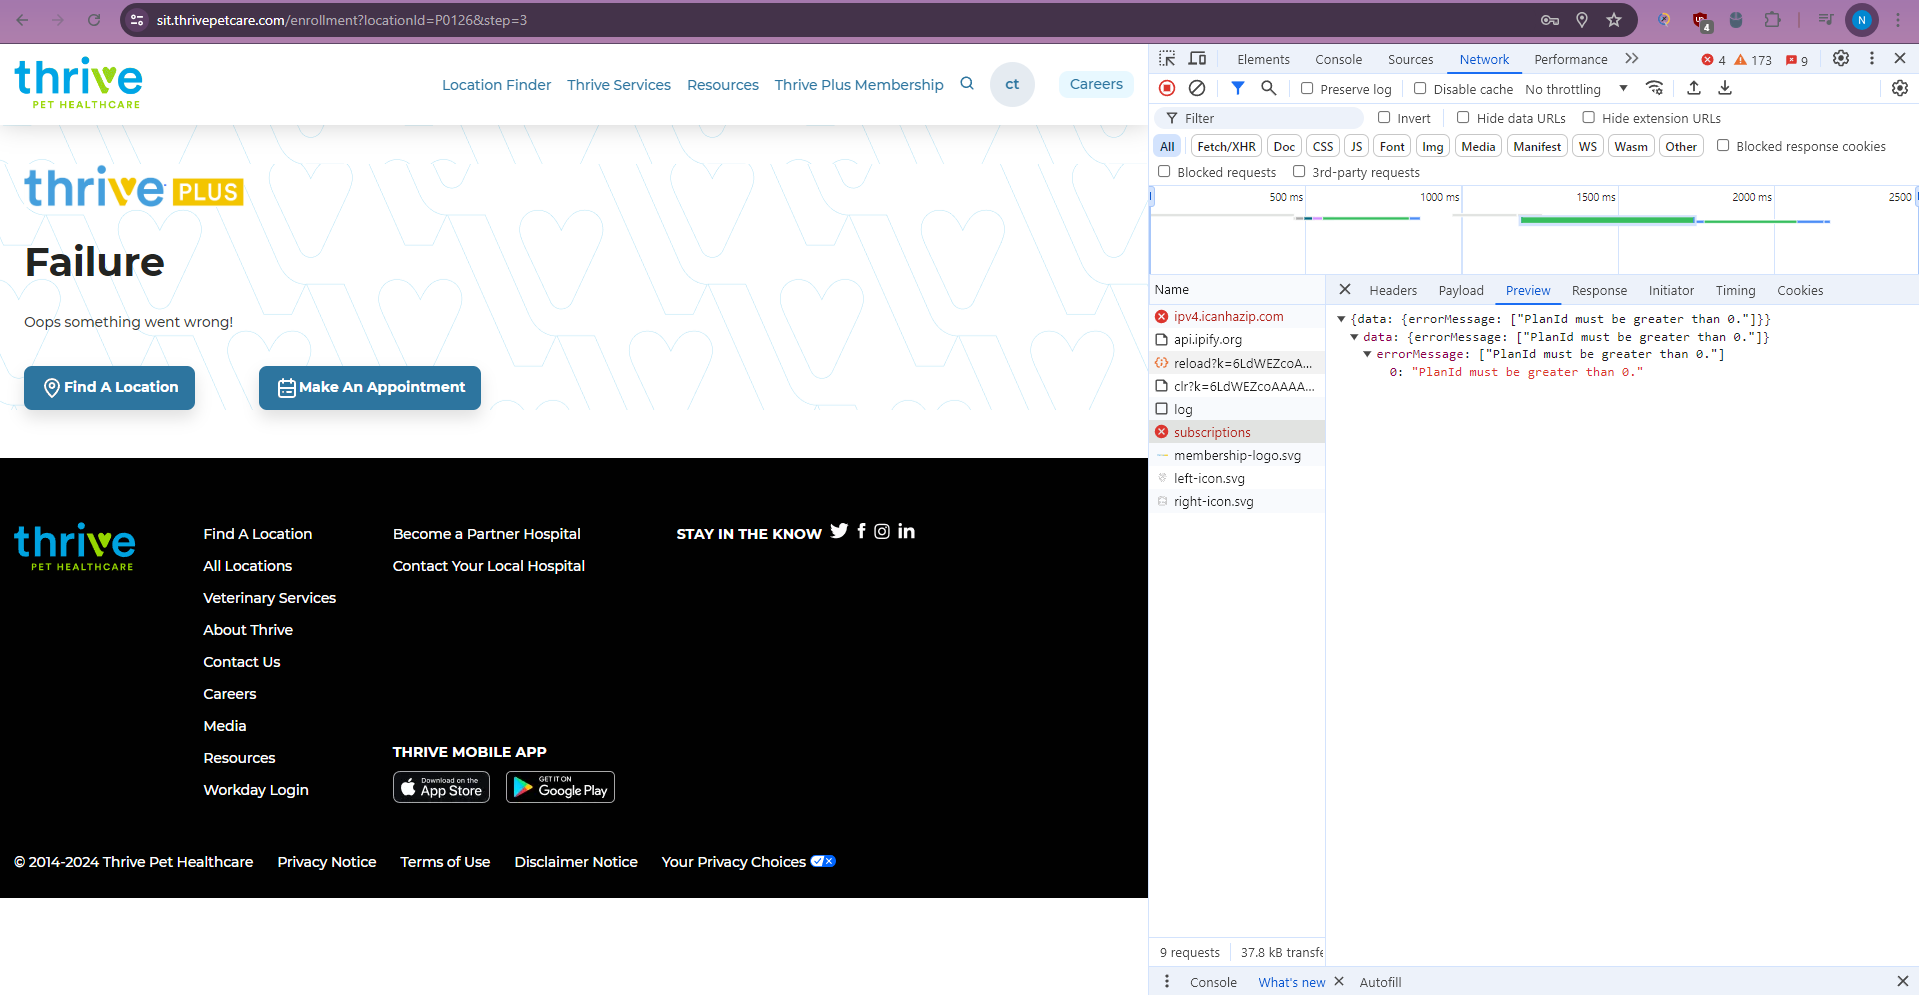Open the Twitter social icon
Screen dimensions: 1919x995
(x=839, y=531)
